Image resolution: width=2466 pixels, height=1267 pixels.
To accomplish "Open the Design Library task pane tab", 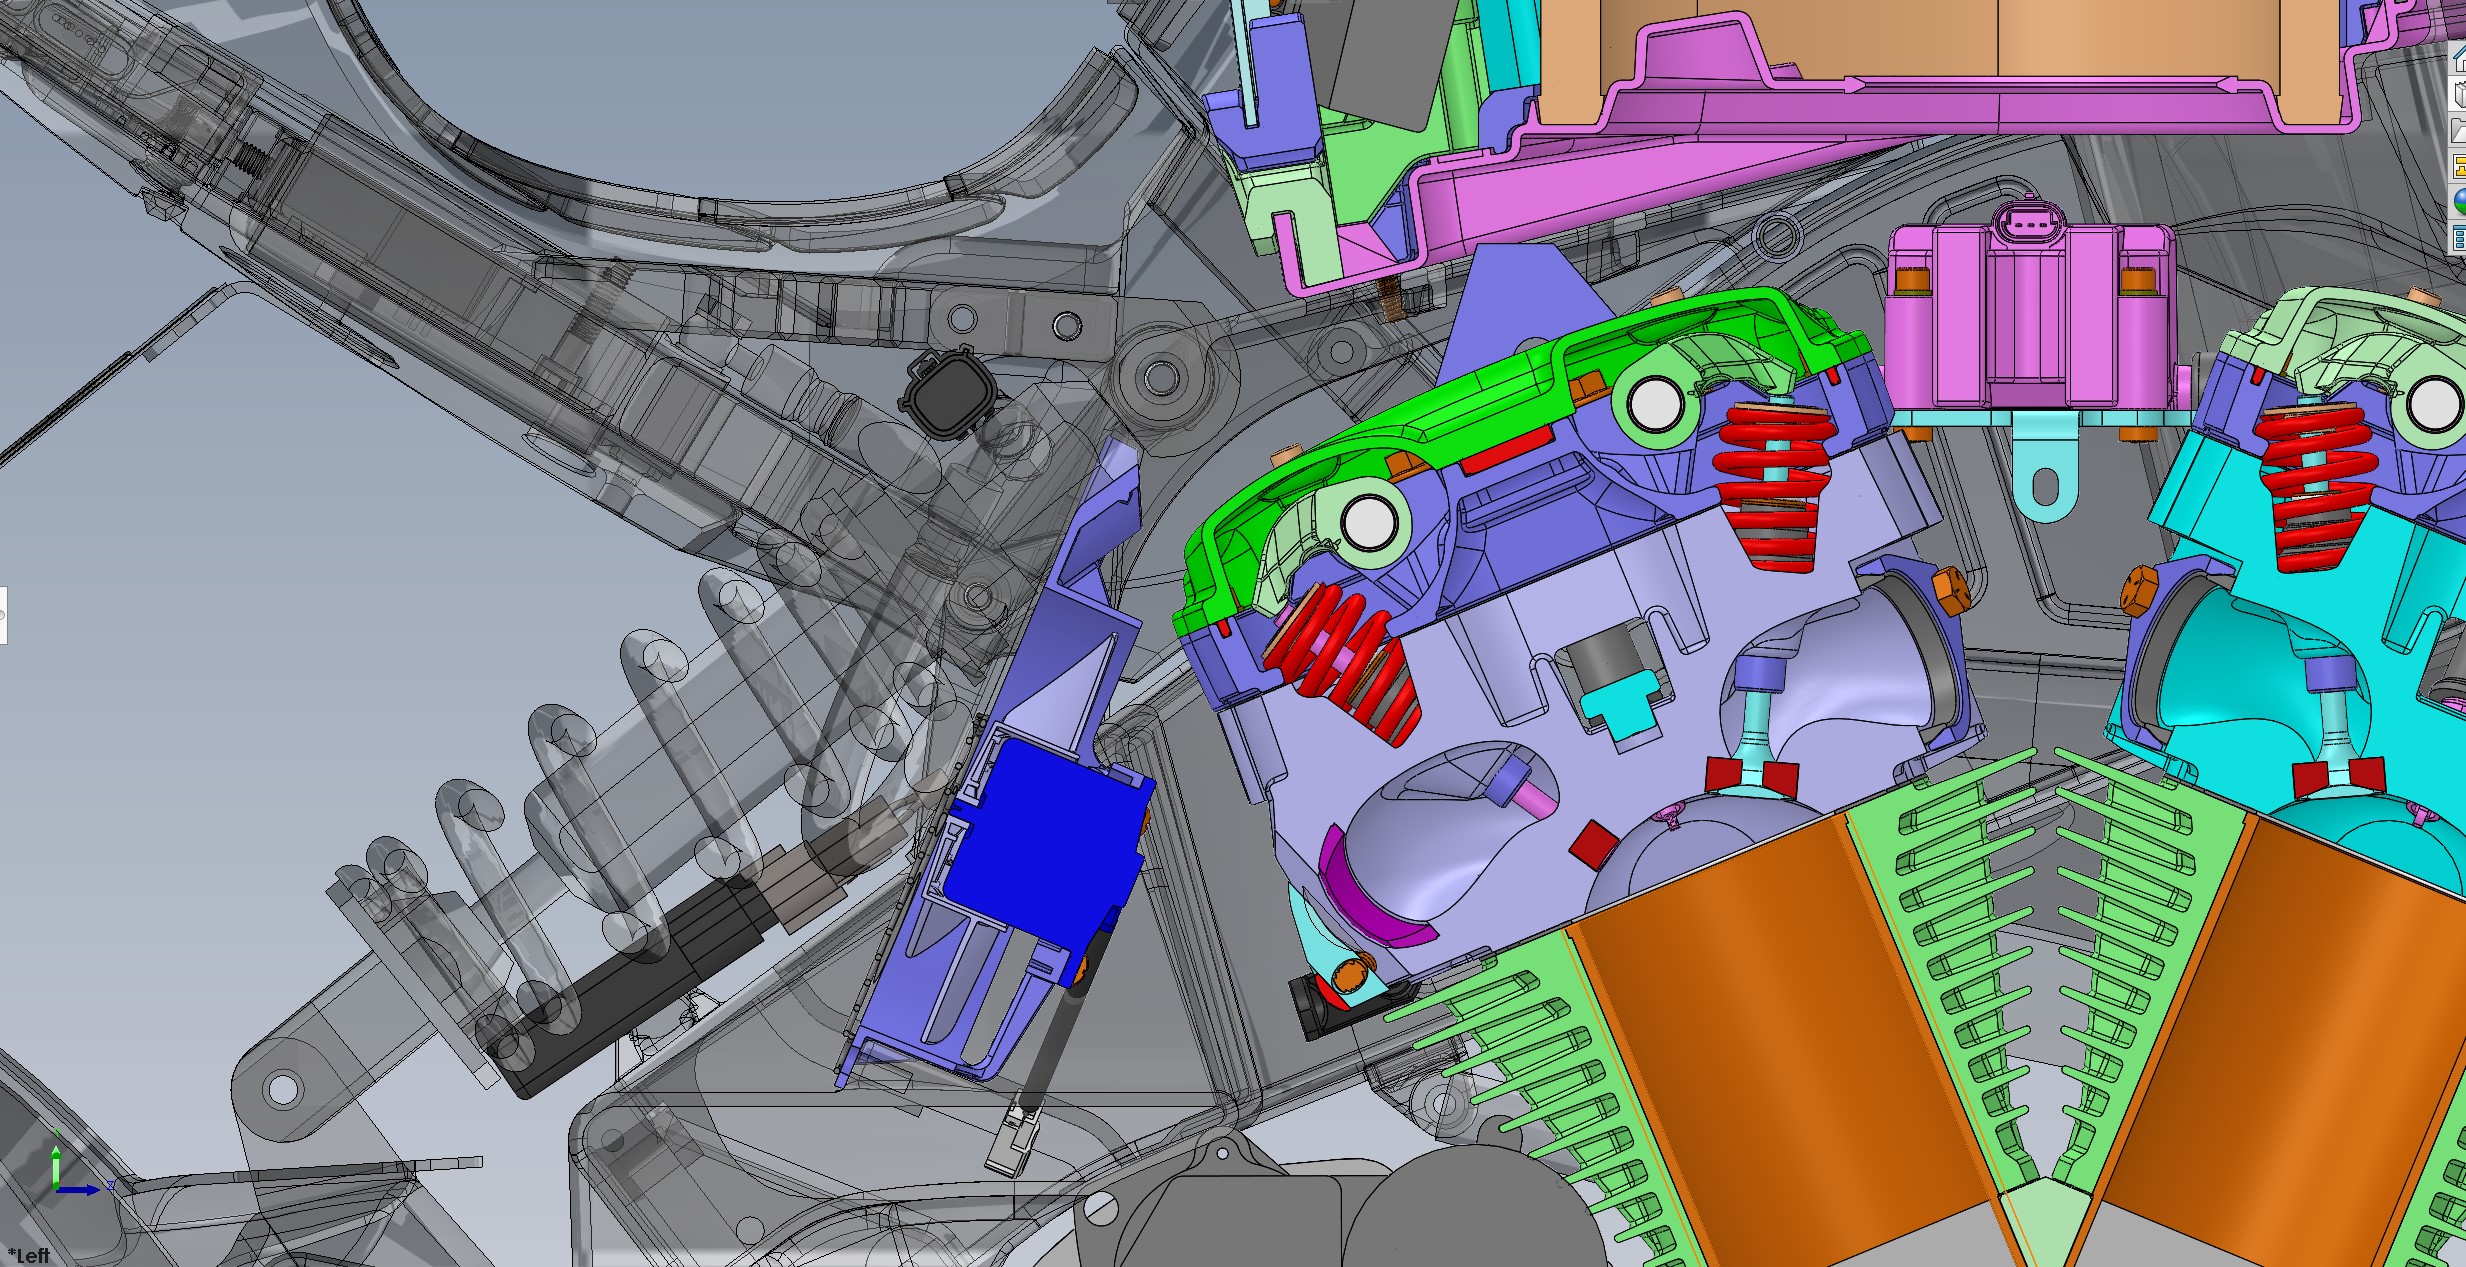I will pyautogui.click(x=2459, y=95).
